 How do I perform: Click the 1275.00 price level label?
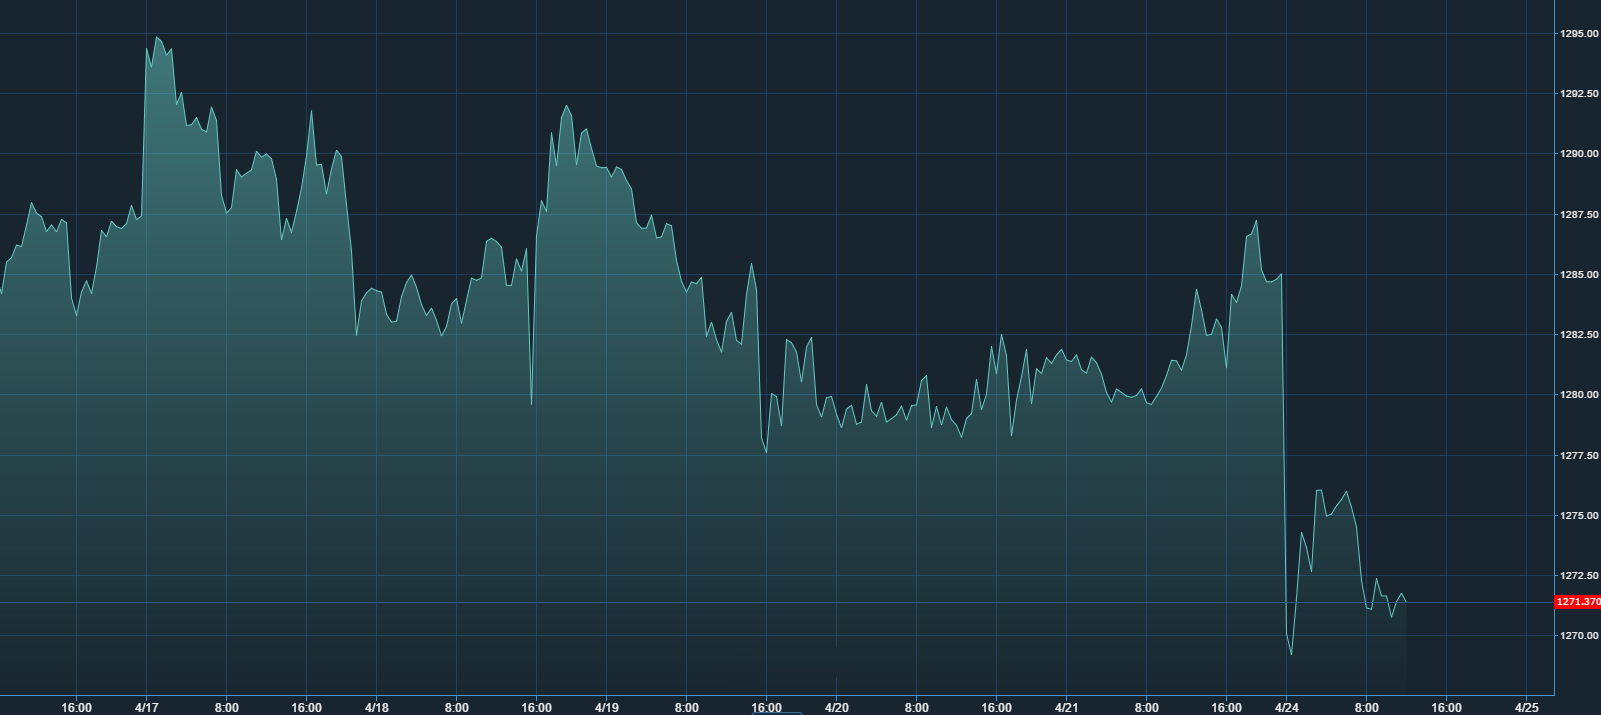tap(1579, 516)
